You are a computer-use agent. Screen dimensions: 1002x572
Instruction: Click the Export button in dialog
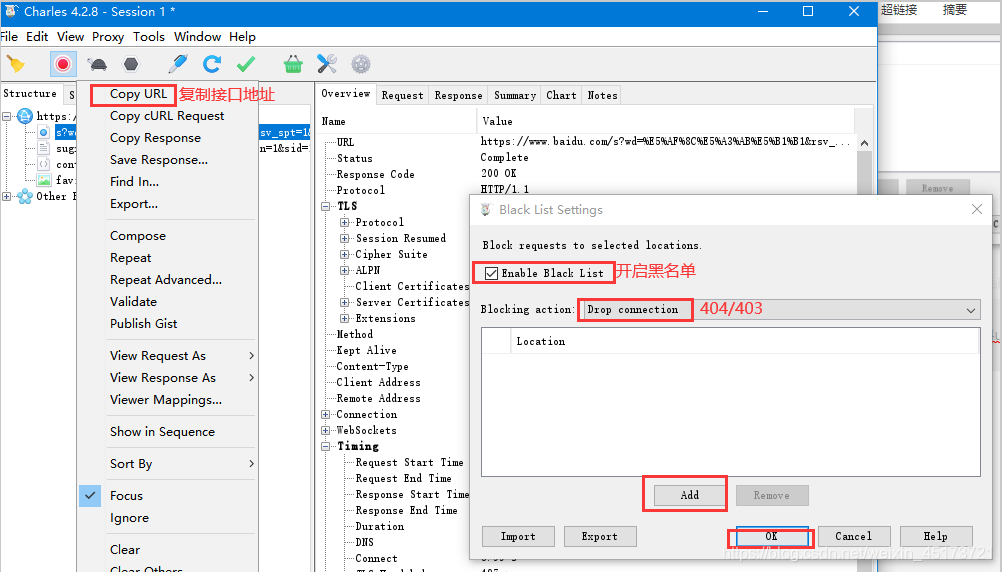[600, 537]
